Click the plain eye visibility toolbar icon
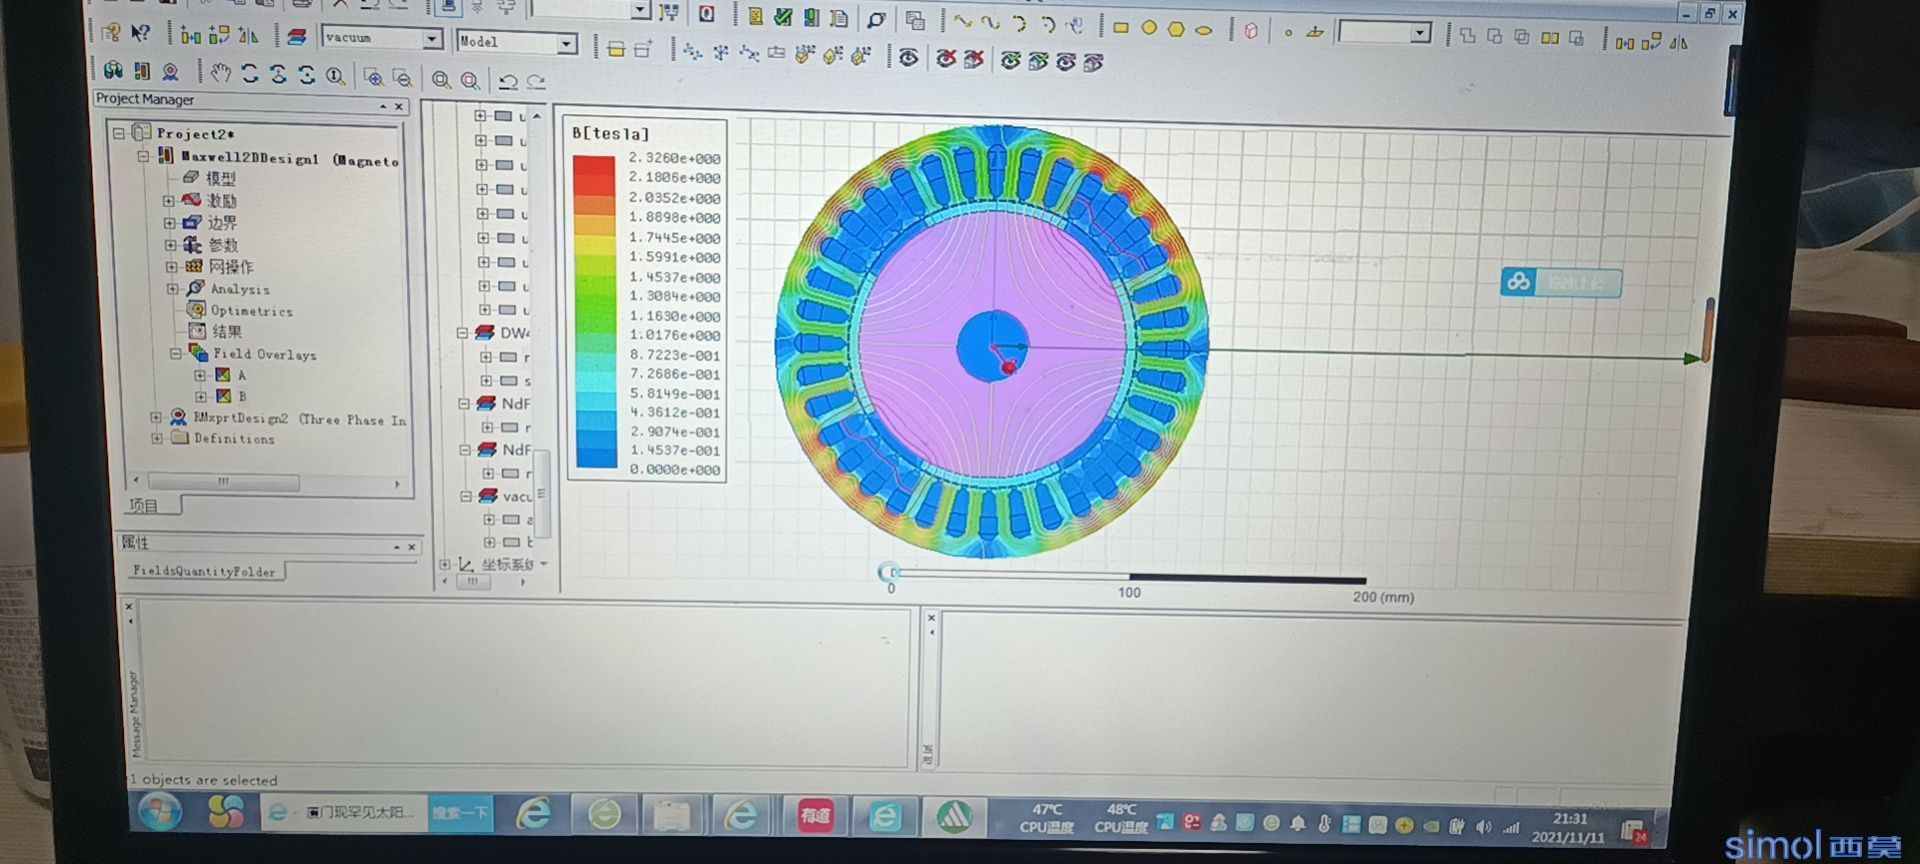Viewport: 1920px width, 864px height. pyautogui.click(x=909, y=57)
